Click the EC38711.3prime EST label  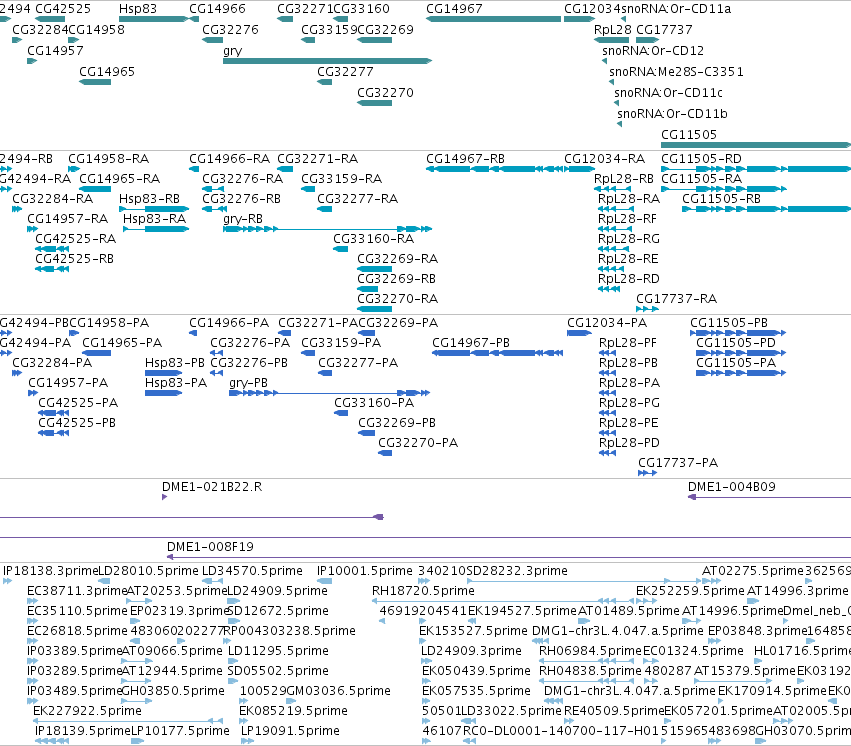[77, 591]
